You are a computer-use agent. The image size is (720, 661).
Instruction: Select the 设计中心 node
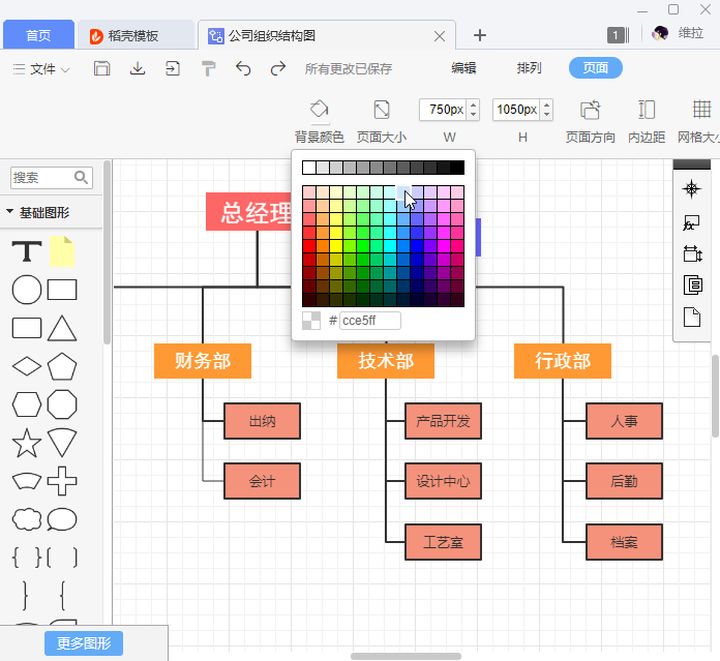(443, 481)
